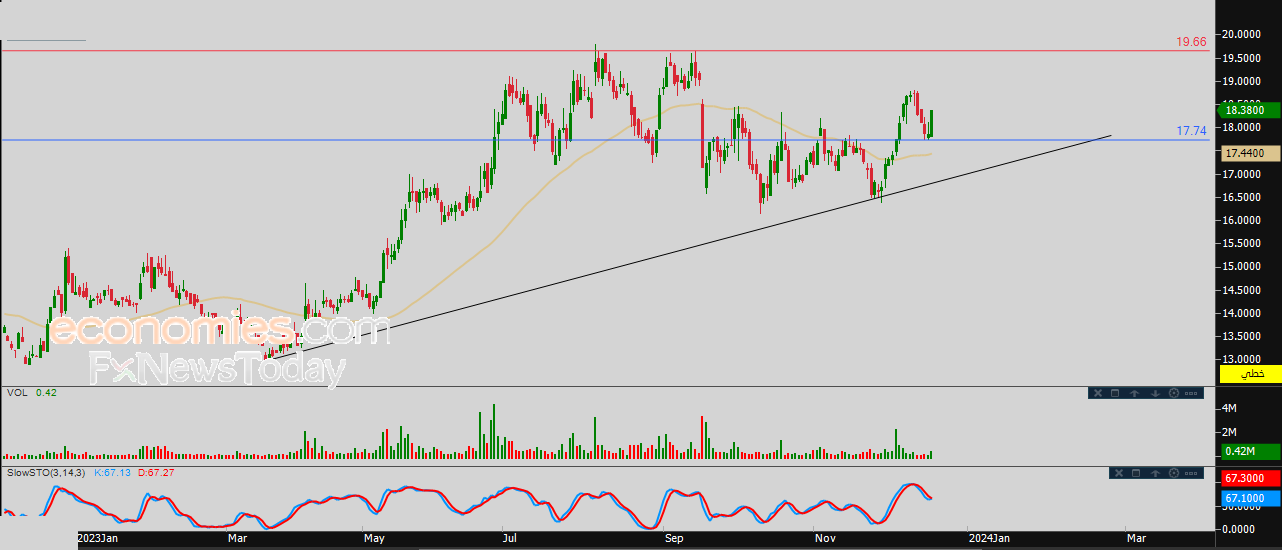Maximize the SlowSTO indicator panel
The image size is (1282, 550).
tap(1136, 473)
